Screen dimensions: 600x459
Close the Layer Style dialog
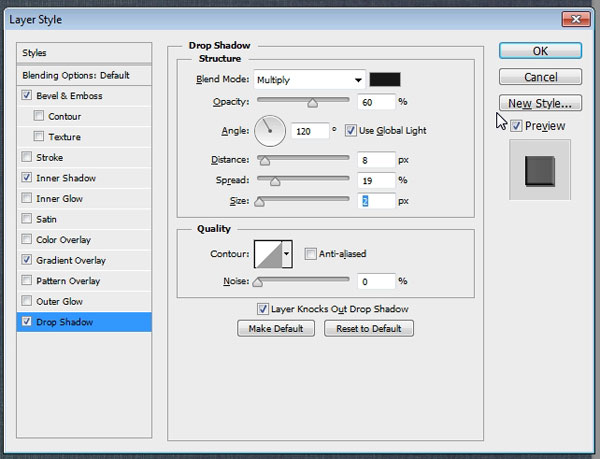coord(574,17)
